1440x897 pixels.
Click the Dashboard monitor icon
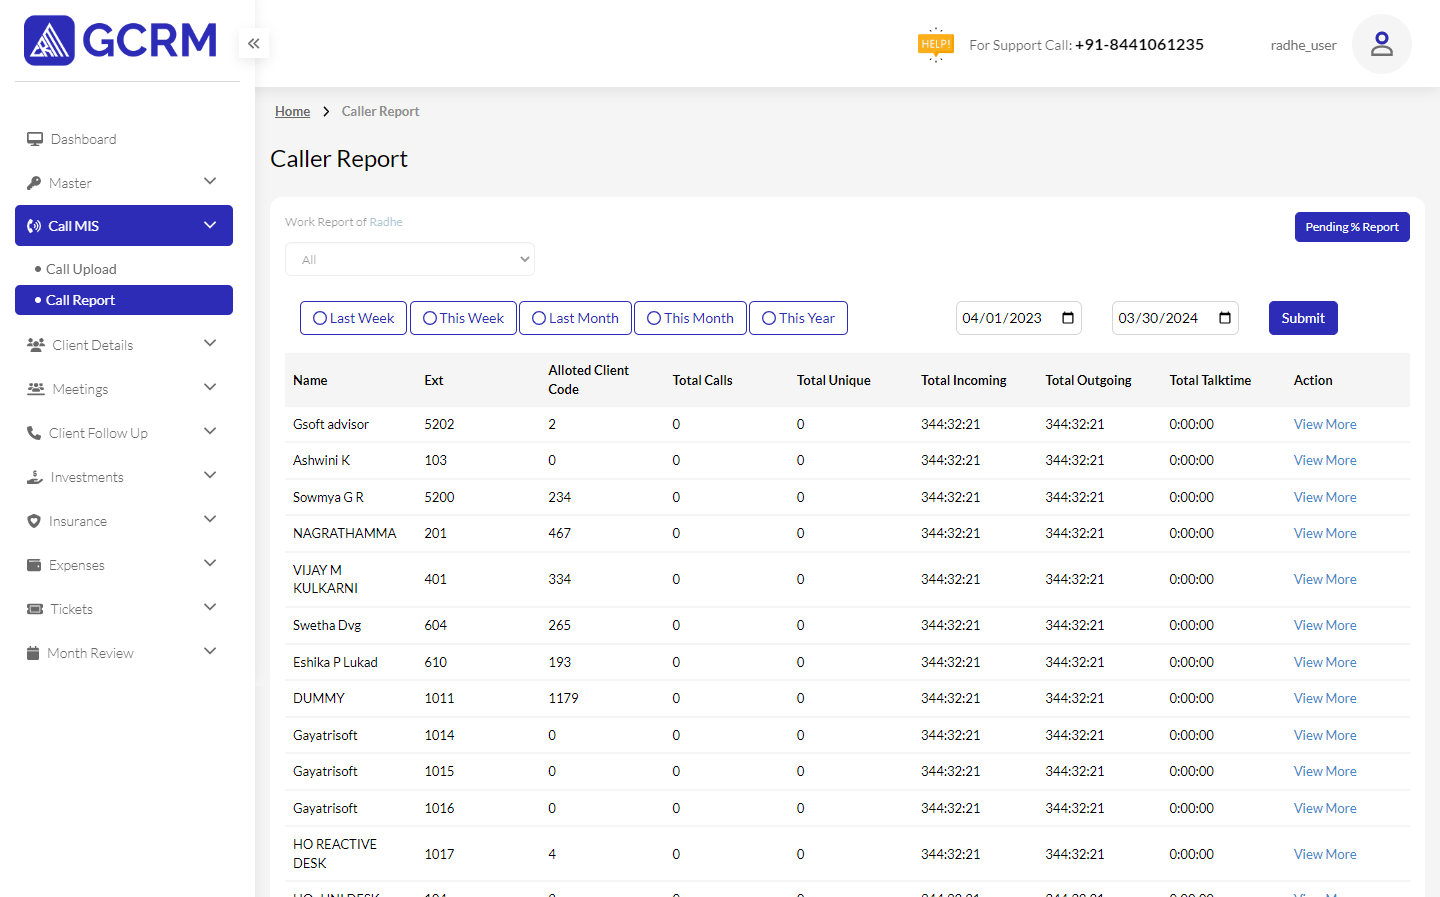click(35, 139)
